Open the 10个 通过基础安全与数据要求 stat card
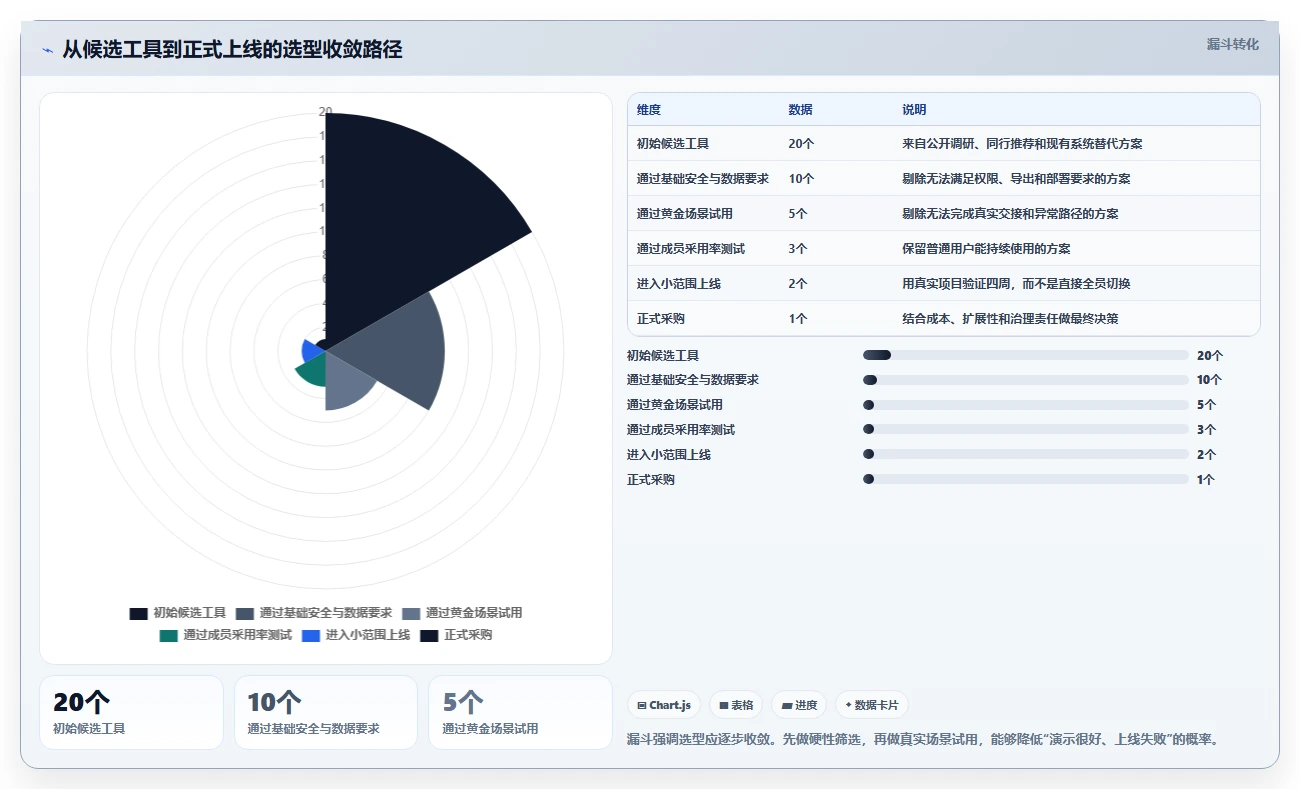 326,712
